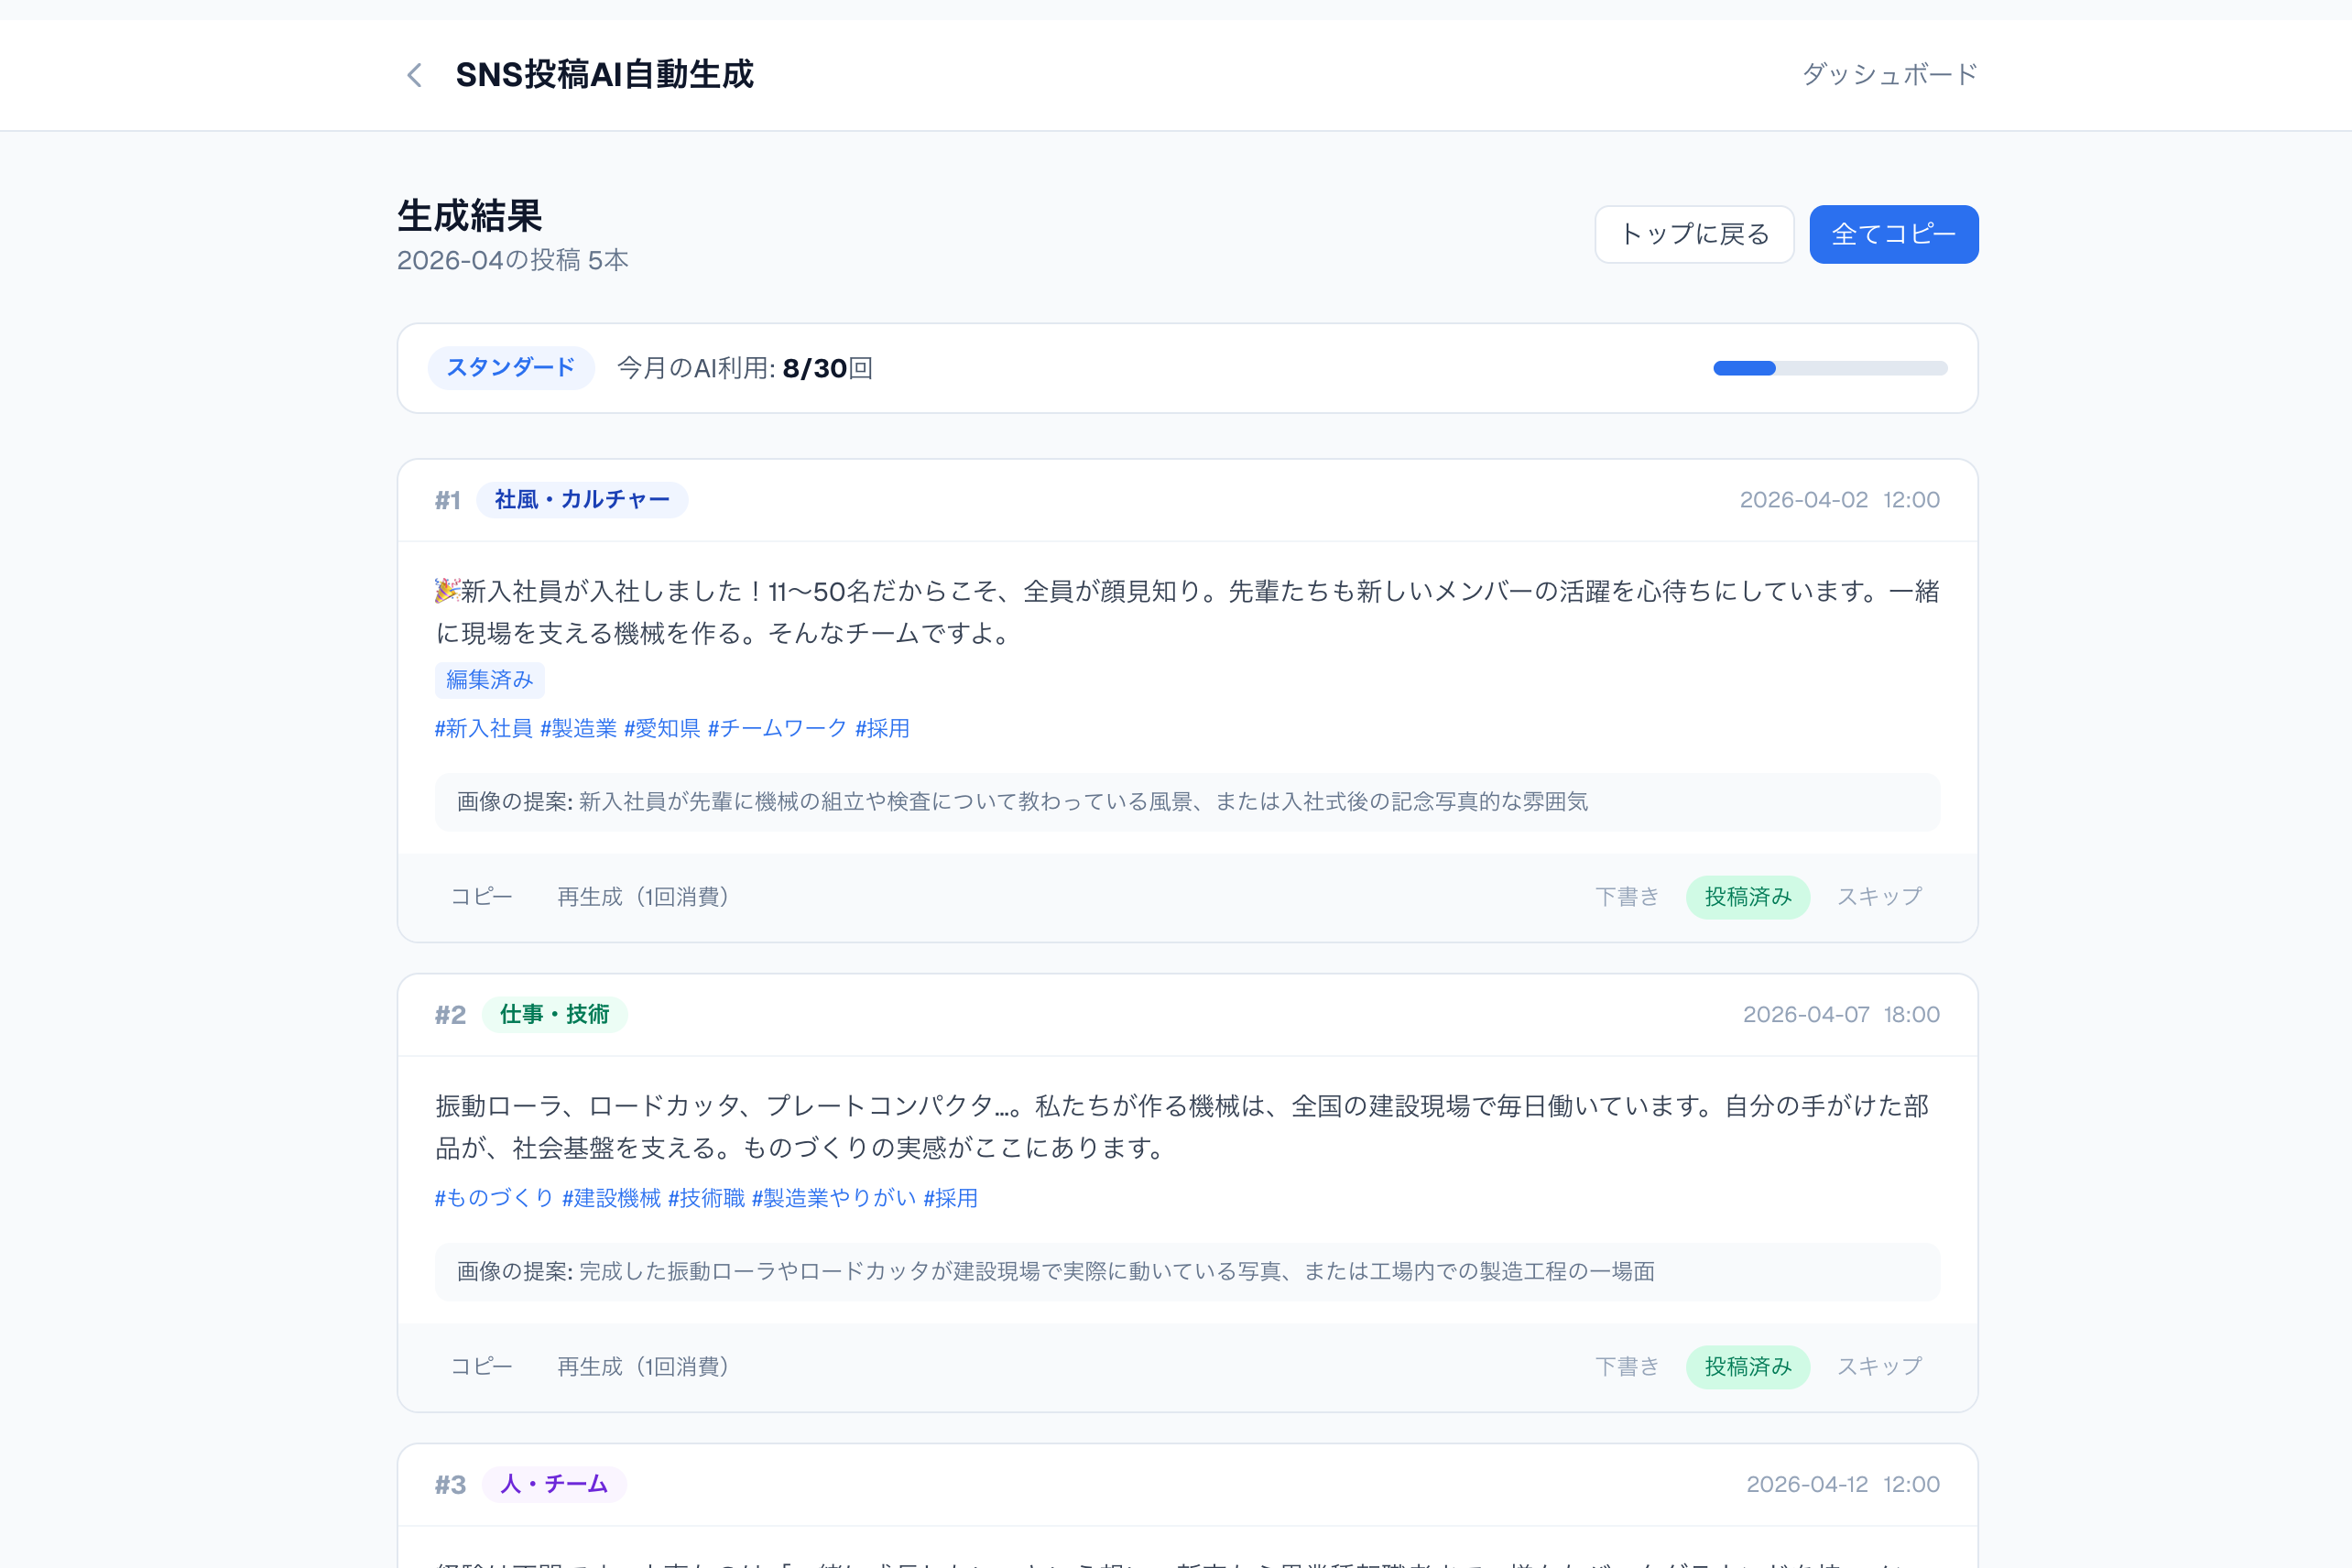Click the トップに戻る button
Screen dimensions: 2352x1568
(x=1694, y=233)
